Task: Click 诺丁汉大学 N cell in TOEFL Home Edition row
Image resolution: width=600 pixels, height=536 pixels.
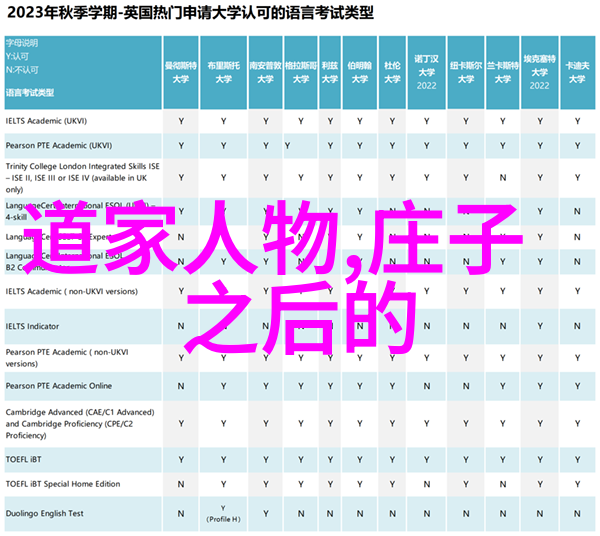Action: pos(426,484)
